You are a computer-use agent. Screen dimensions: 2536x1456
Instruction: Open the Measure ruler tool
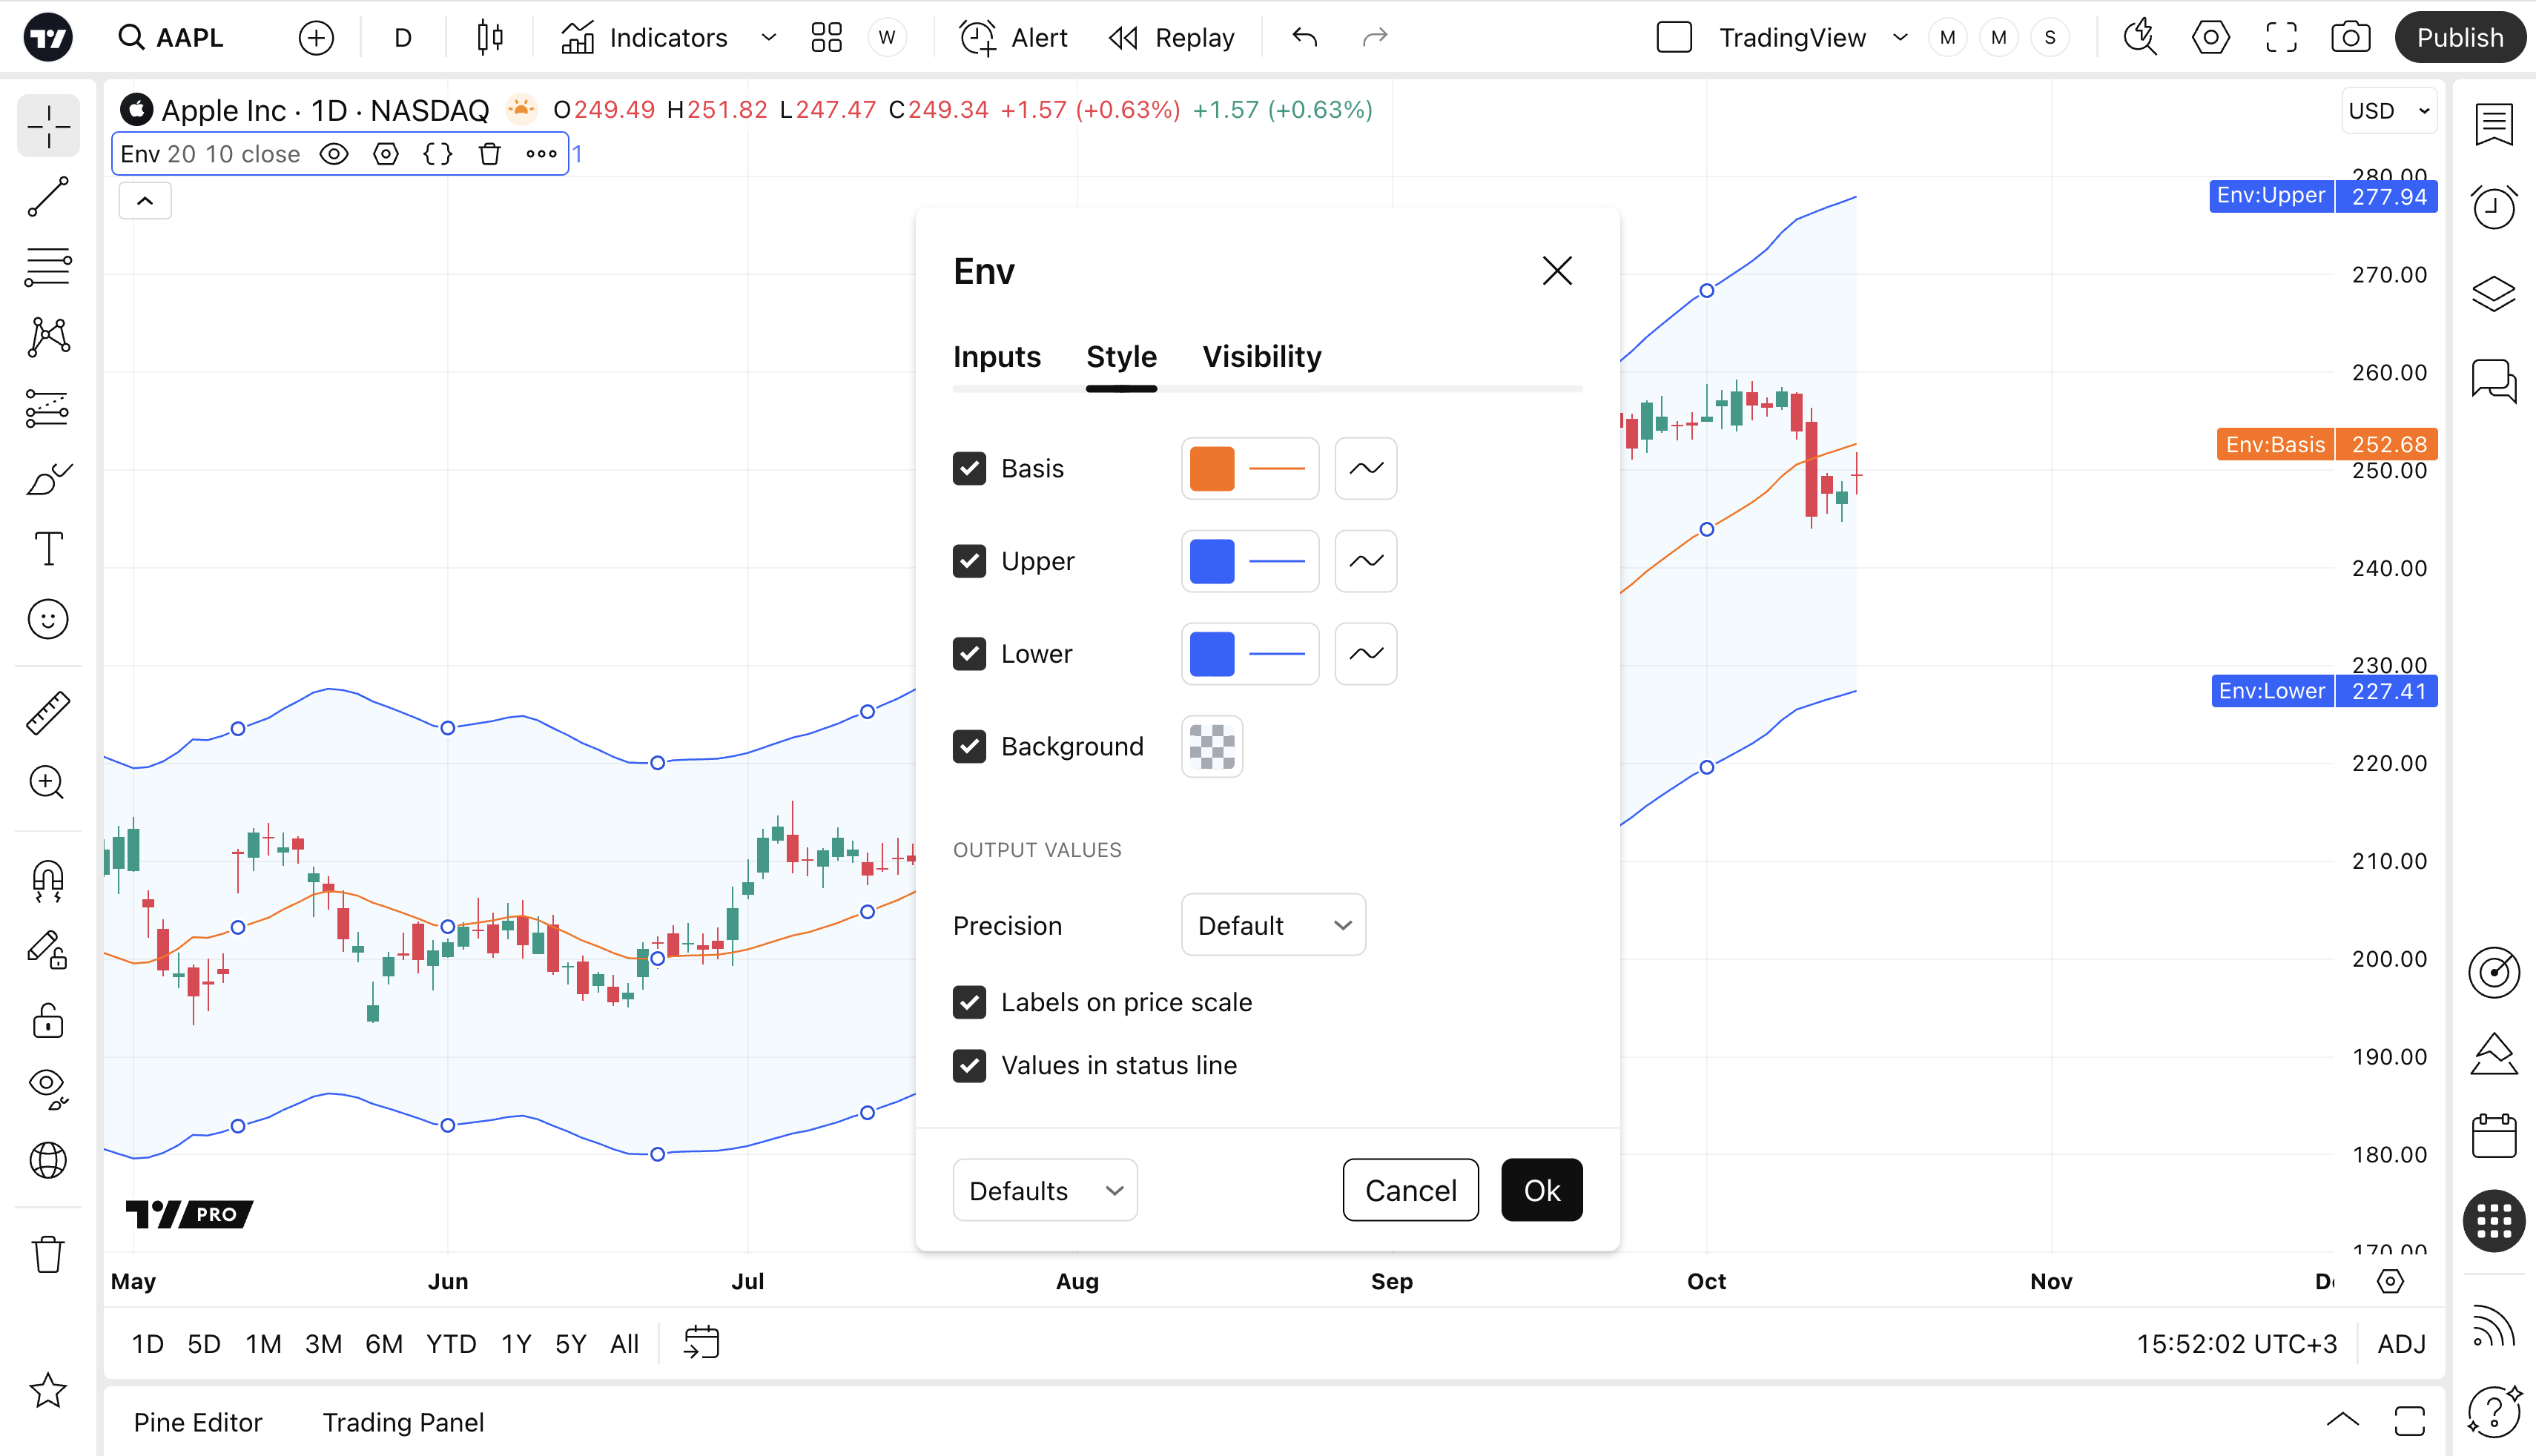pos(48,712)
